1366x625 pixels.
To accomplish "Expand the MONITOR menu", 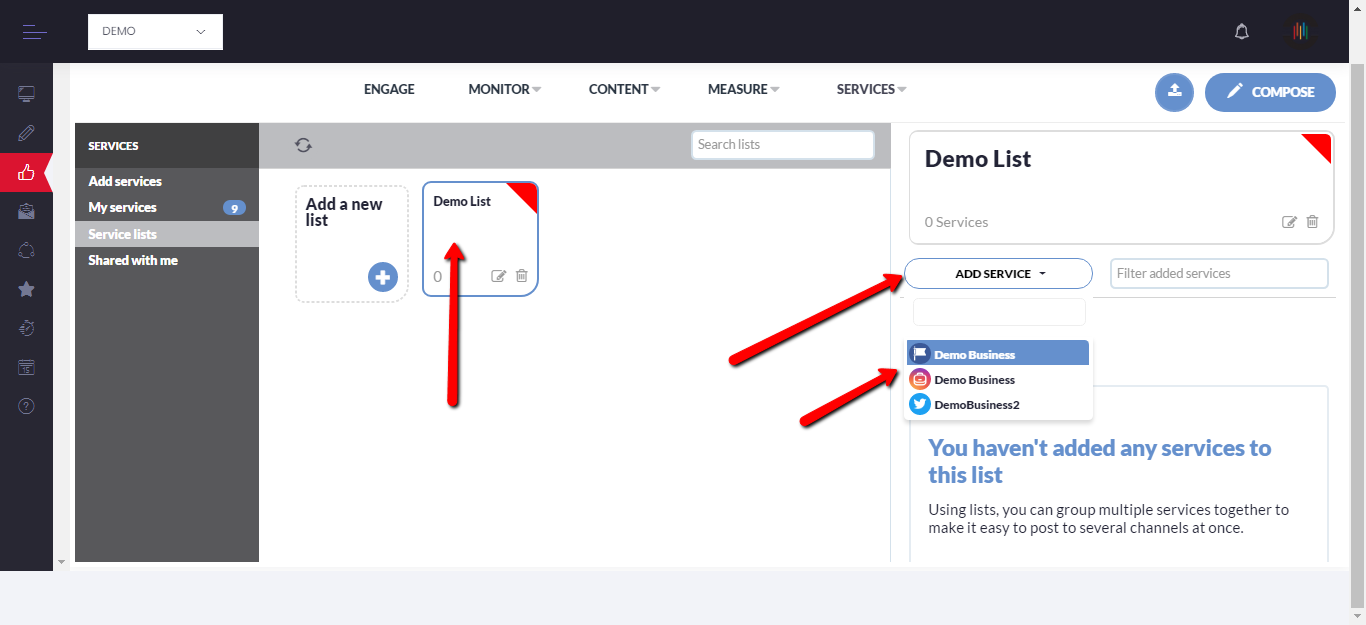I will coord(504,89).
